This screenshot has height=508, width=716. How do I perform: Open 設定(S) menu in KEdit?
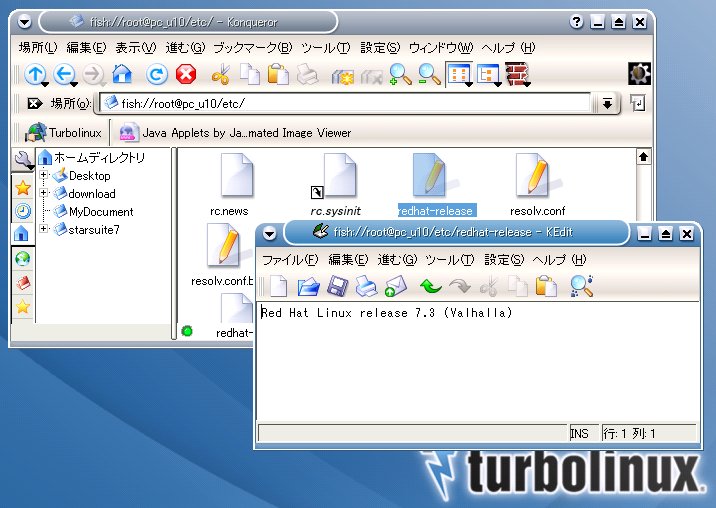pos(504,260)
